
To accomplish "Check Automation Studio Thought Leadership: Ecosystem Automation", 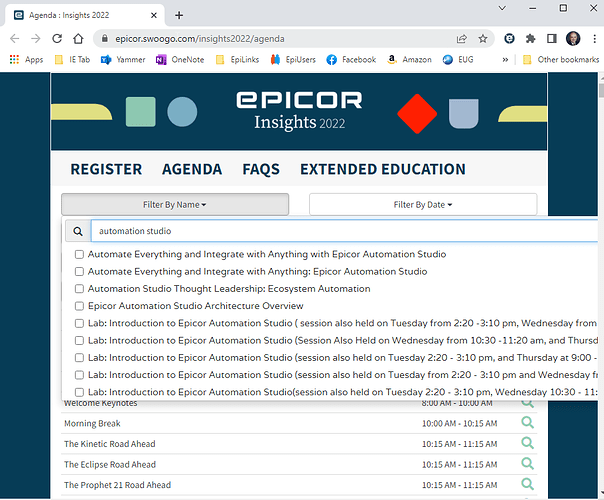I will [x=79, y=289].
